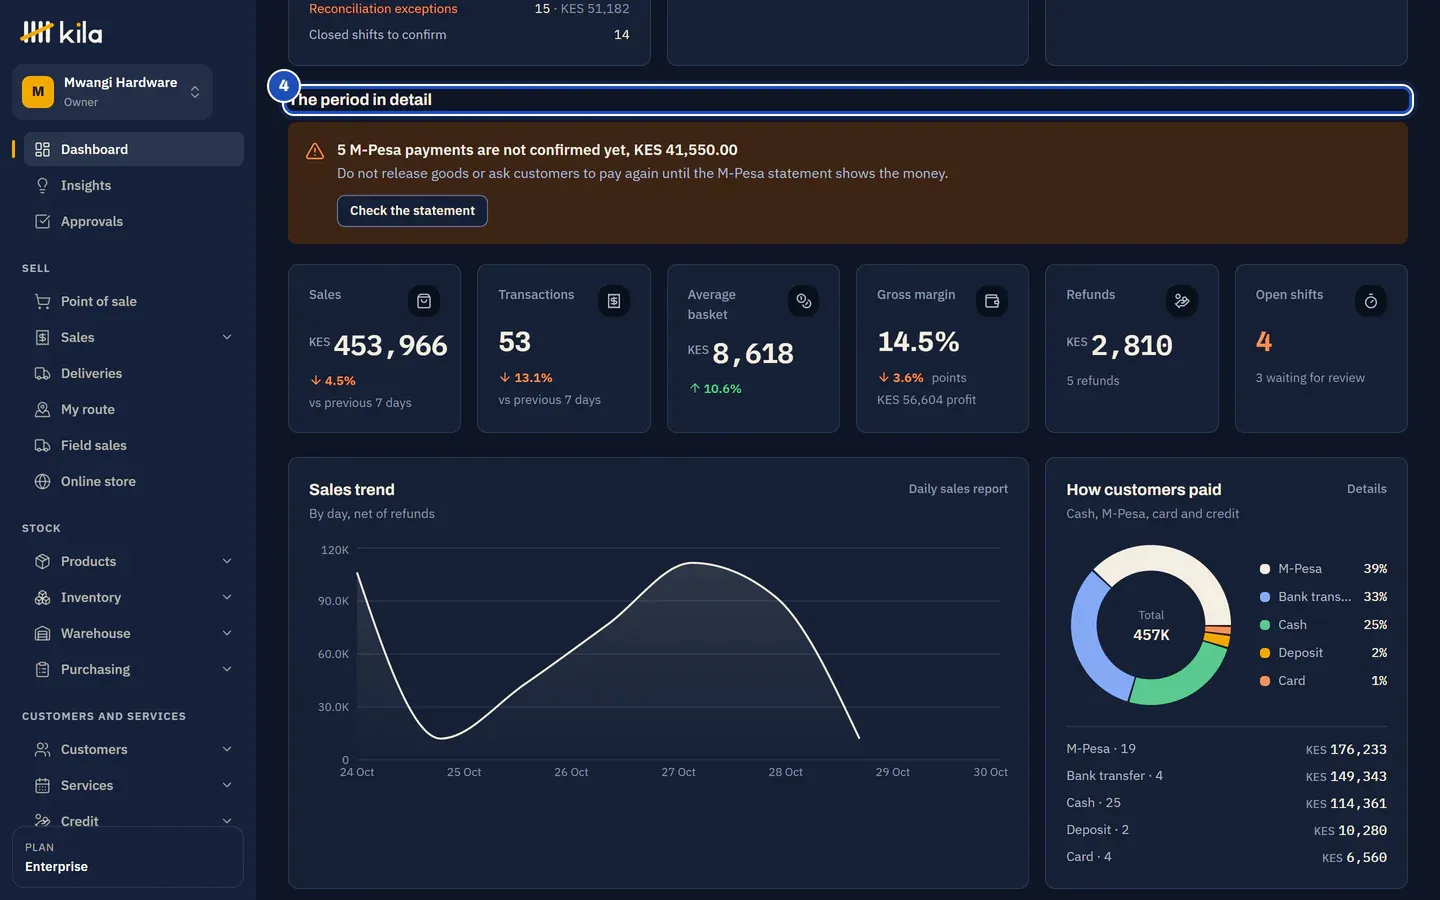Click the Online store globe icon

click(x=42, y=481)
